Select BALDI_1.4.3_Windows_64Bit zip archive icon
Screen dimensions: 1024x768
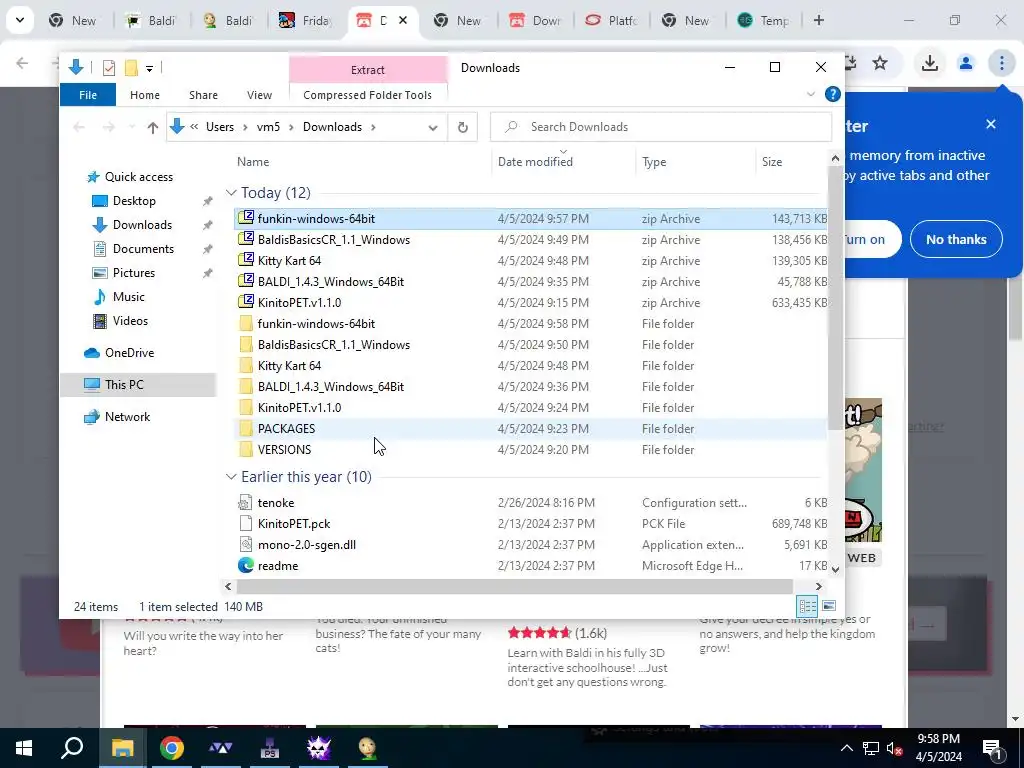(x=246, y=281)
